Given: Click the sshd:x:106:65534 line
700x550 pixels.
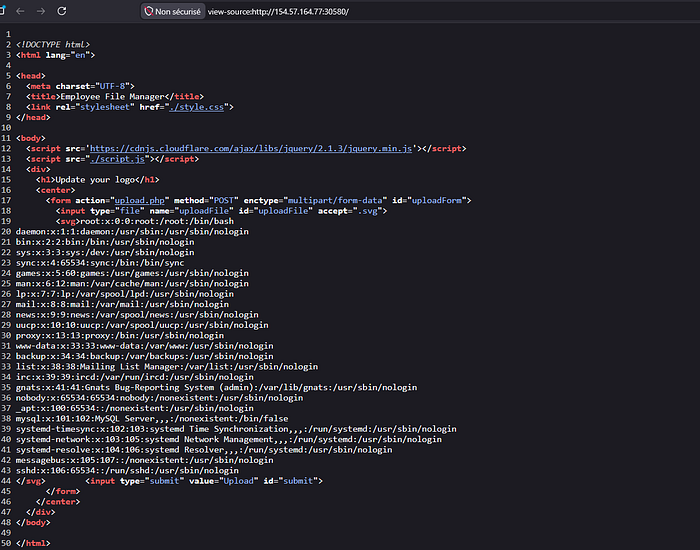Looking at the screenshot, I should pyautogui.click(x=127, y=471).
